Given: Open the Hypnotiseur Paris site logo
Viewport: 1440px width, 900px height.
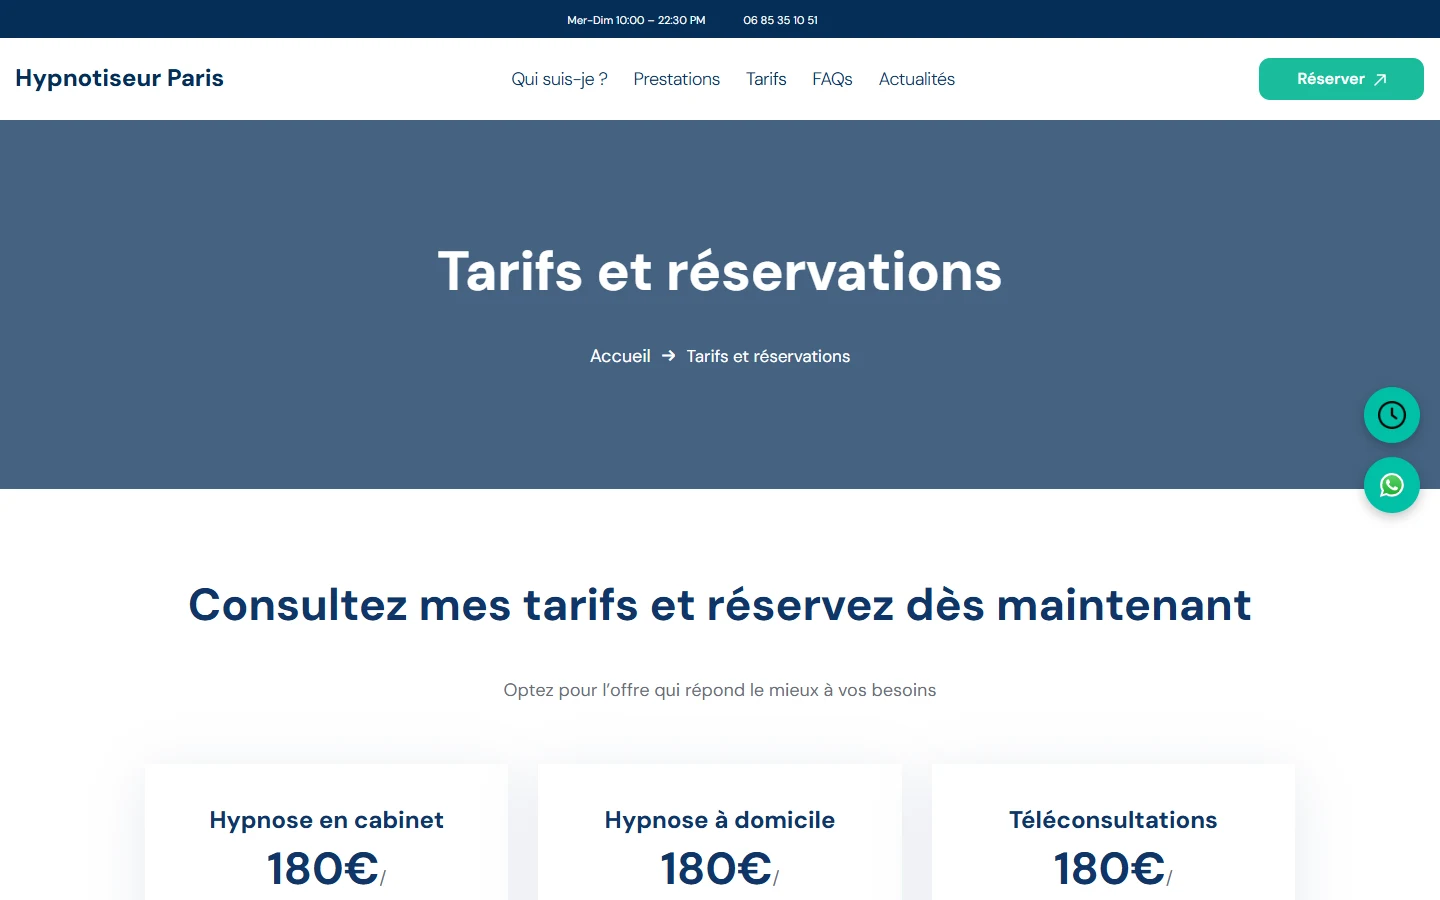Looking at the screenshot, I should click(119, 78).
